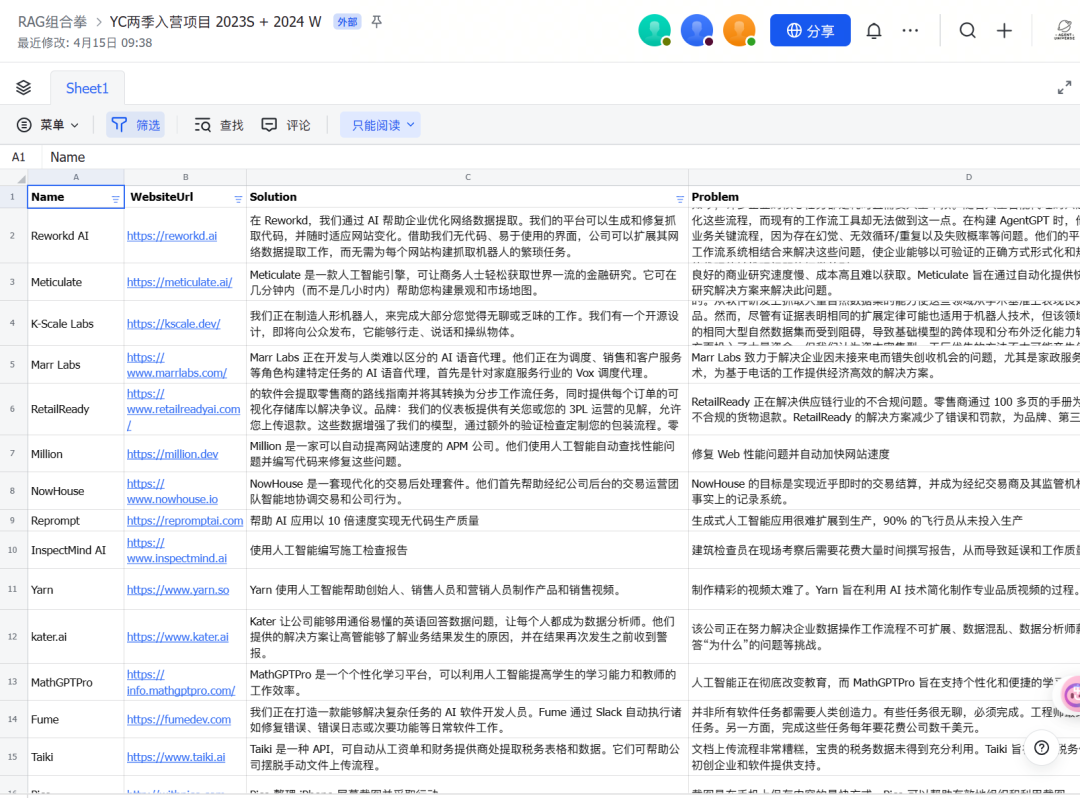Screen dimensions: 1080x798
Task: Select column A header
Action: pyautogui.click(x=76, y=177)
